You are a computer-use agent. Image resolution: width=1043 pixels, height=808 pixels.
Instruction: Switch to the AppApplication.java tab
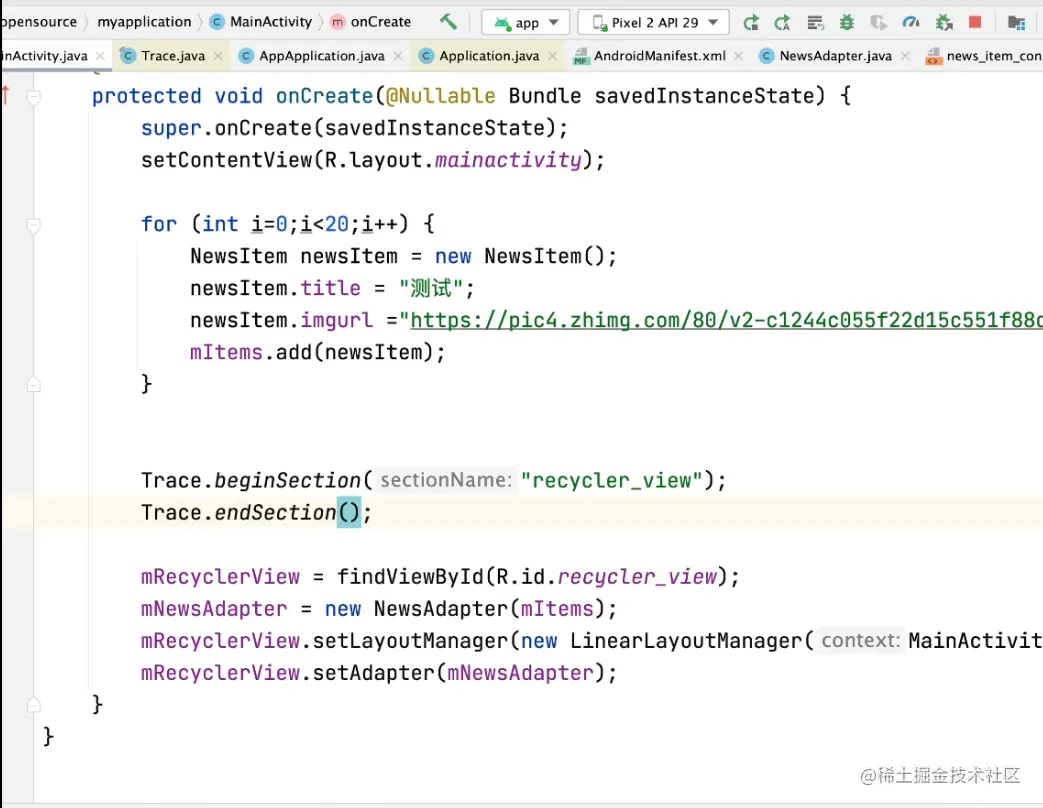(321, 56)
